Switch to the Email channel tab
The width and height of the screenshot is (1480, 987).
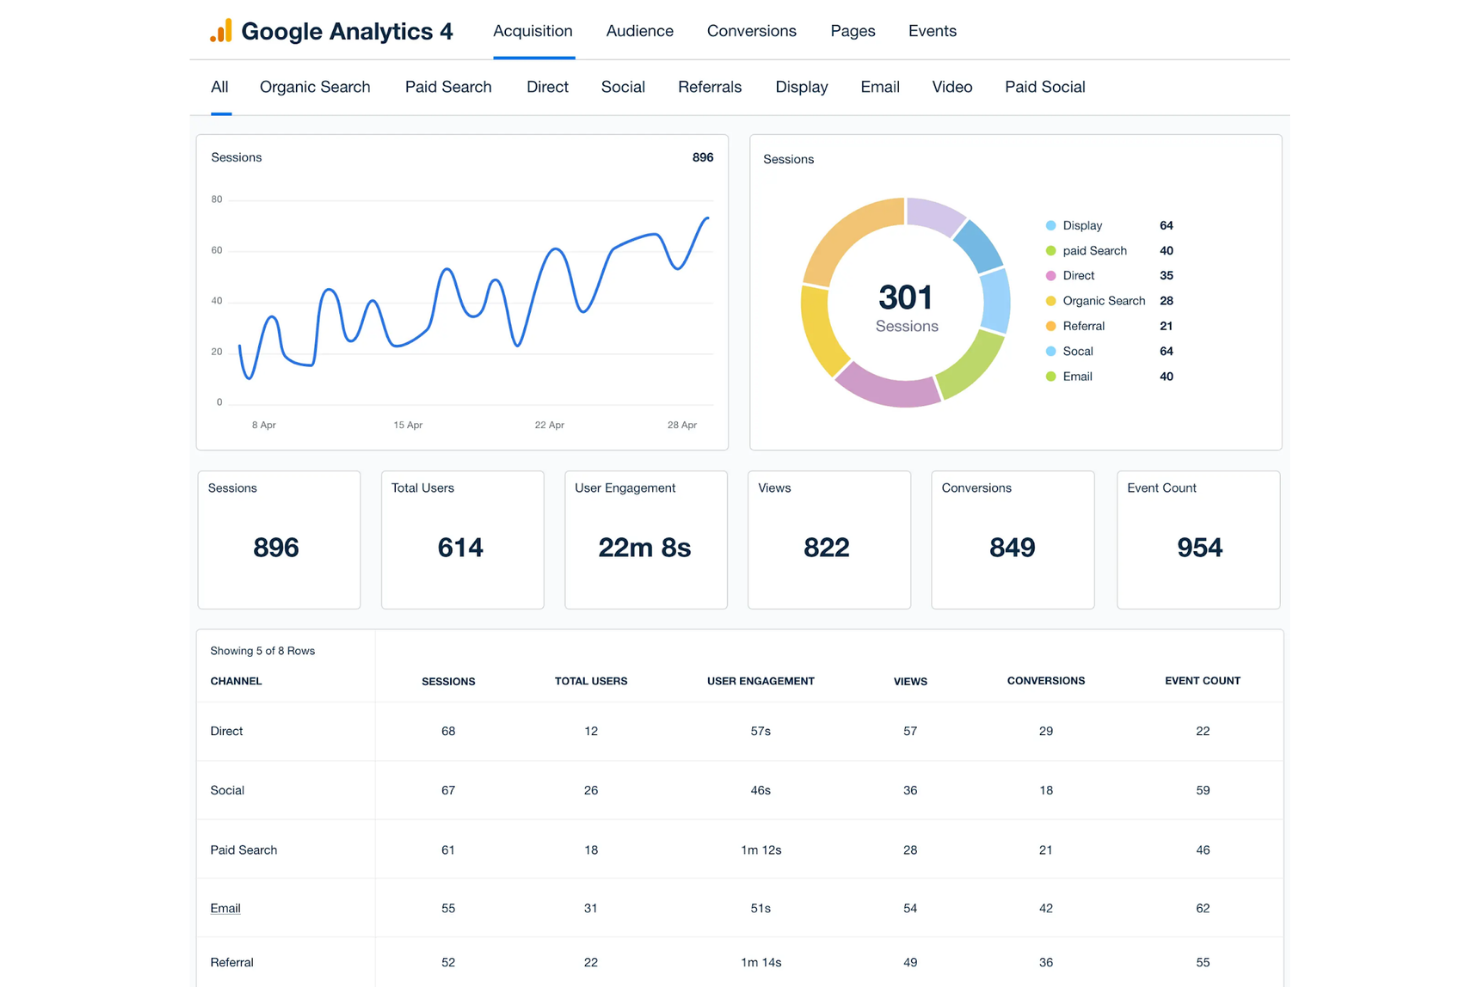click(x=880, y=87)
